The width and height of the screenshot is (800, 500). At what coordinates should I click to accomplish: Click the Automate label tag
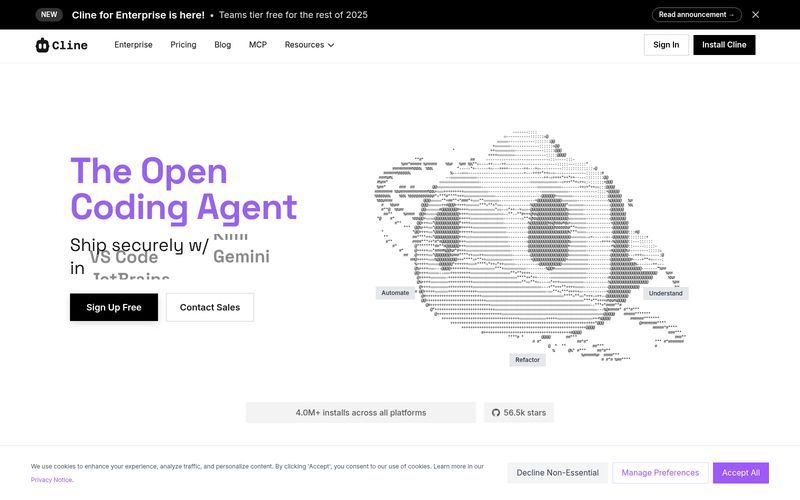click(395, 293)
